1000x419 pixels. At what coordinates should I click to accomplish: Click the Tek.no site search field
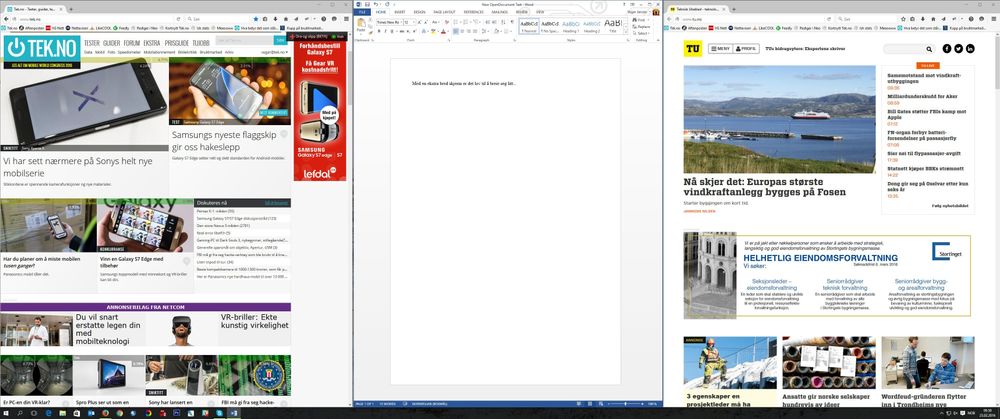click(x=244, y=40)
